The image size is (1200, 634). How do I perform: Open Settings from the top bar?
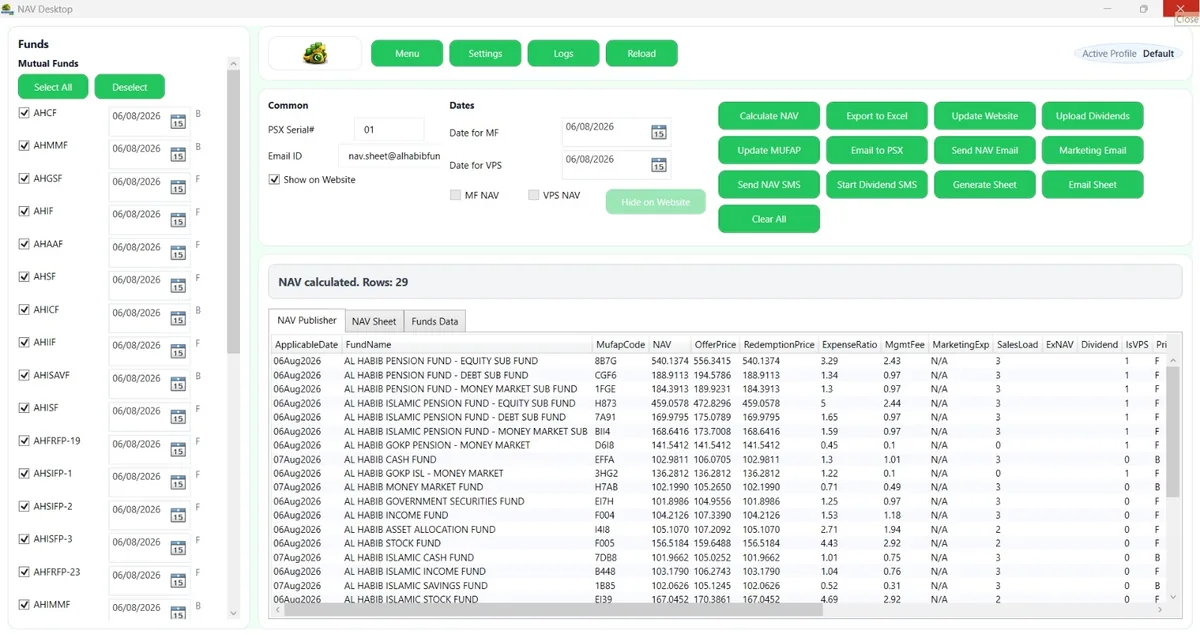coord(485,54)
